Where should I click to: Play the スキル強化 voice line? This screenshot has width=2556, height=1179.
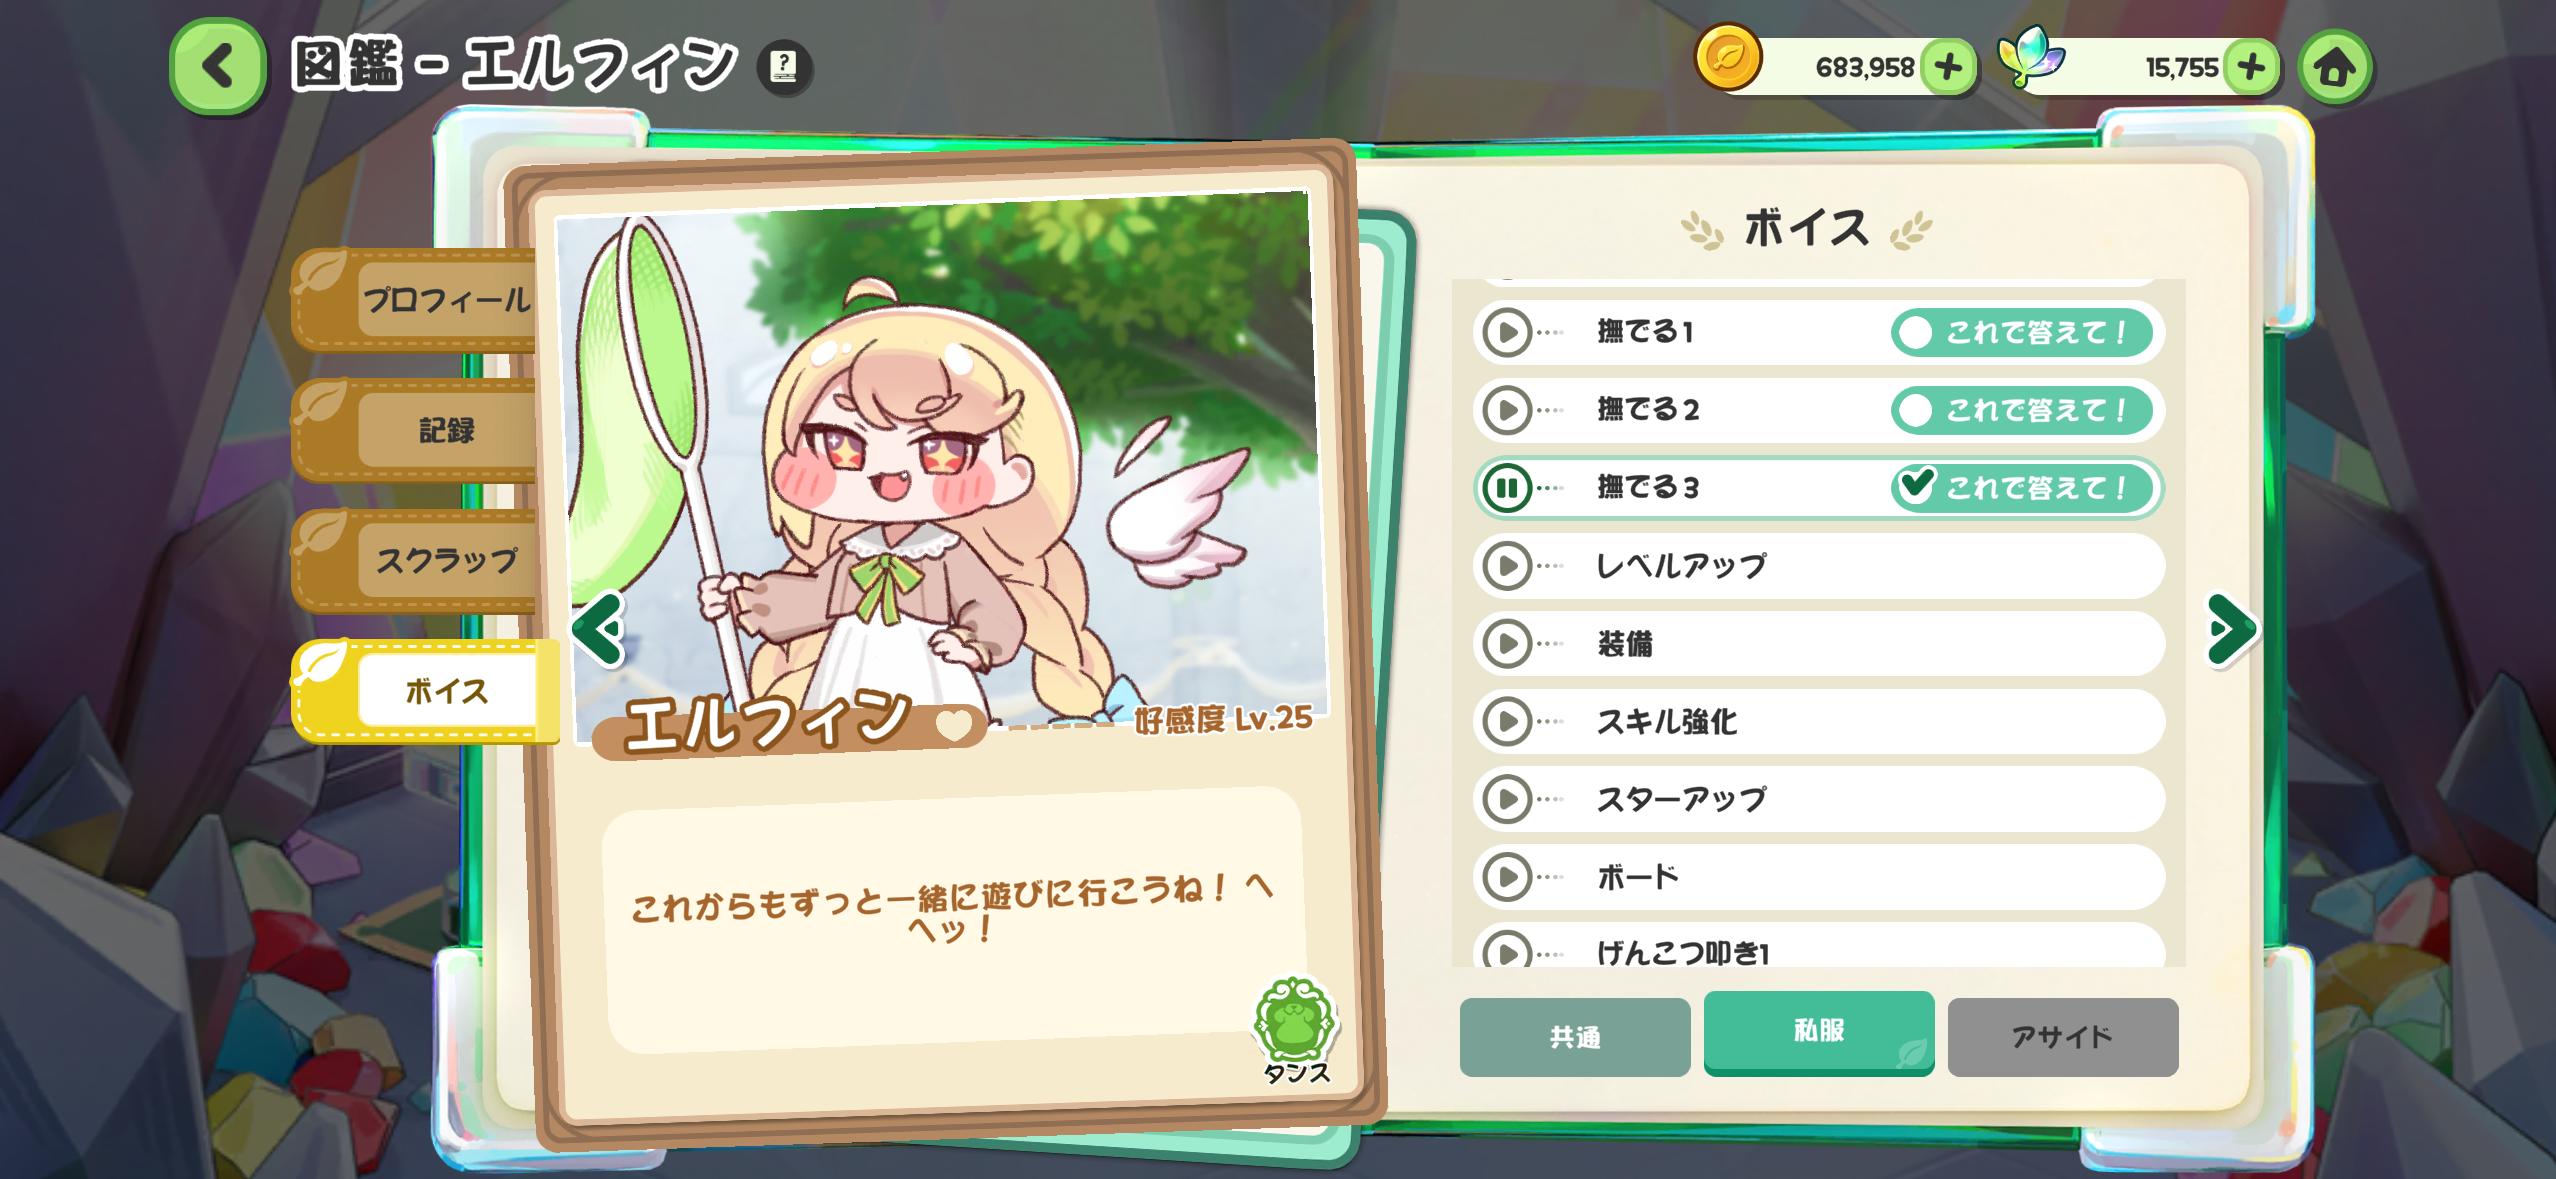click(x=1507, y=722)
